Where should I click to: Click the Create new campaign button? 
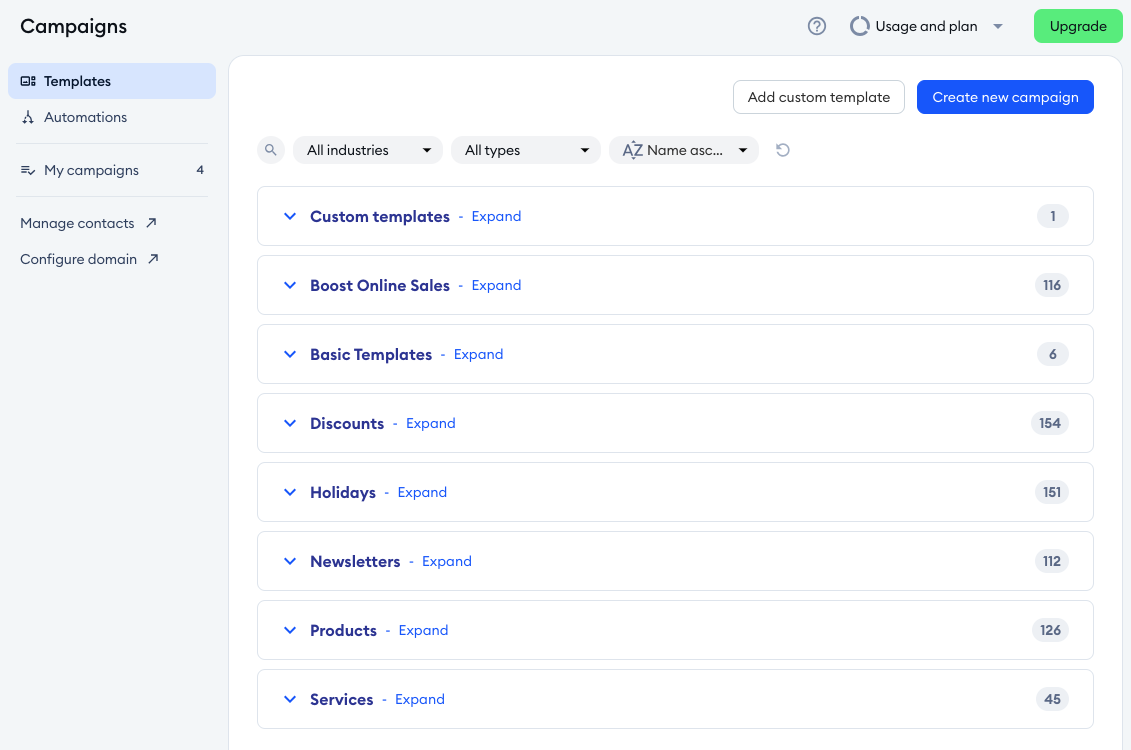[x=1005, y=97]
